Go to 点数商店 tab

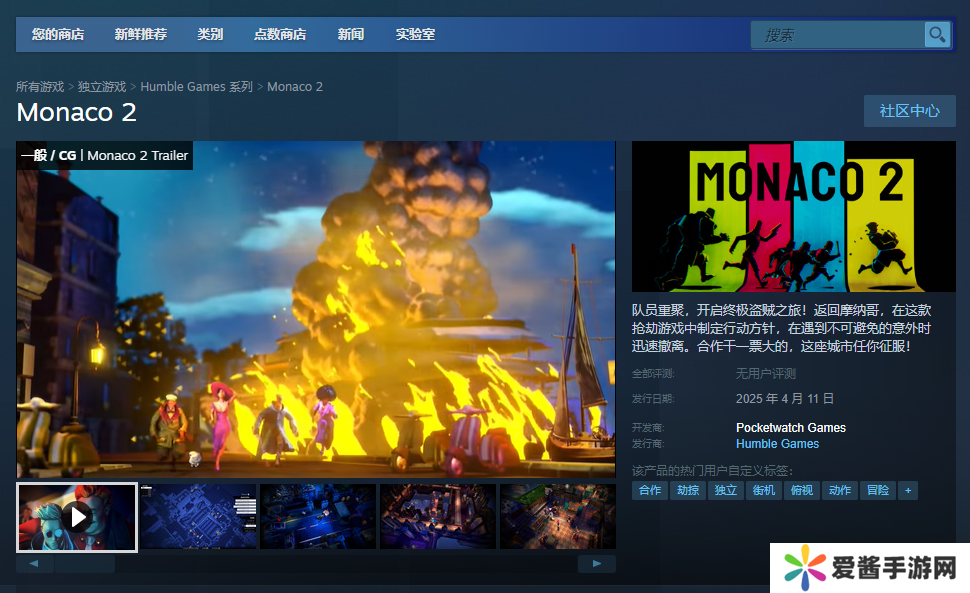[x=280, y=35]
